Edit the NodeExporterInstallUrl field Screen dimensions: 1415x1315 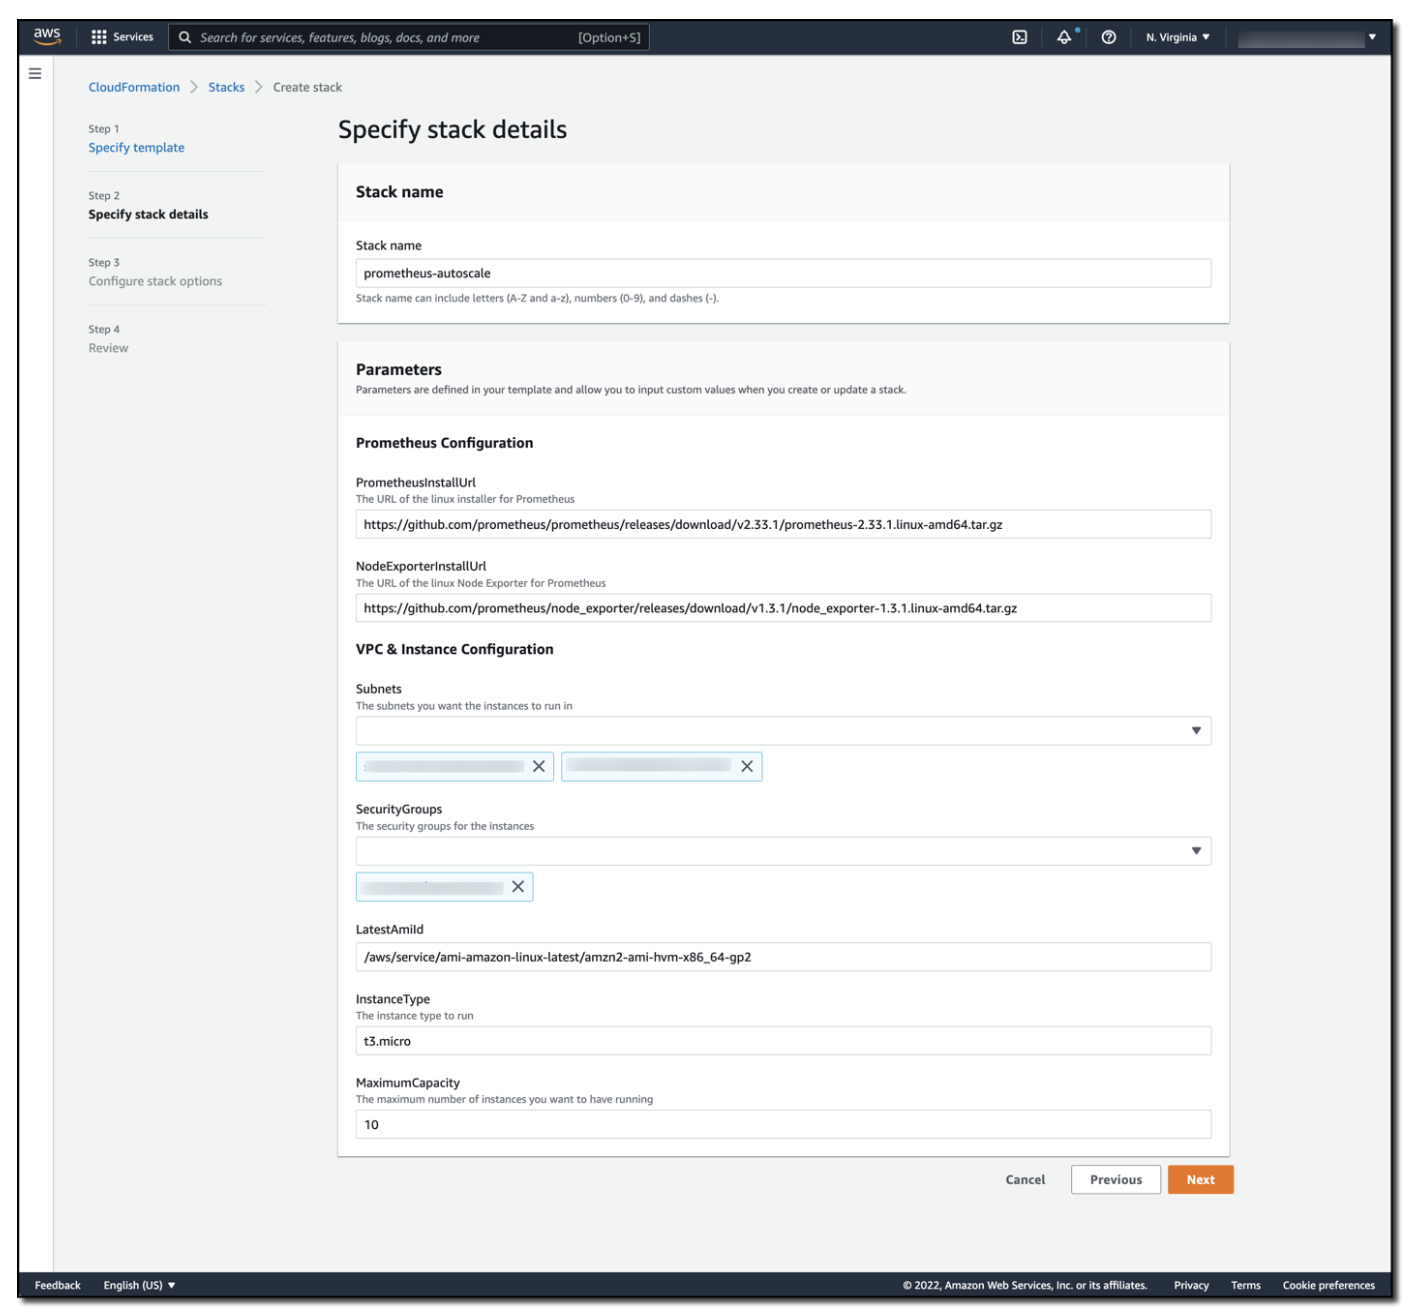pos(783,608)
